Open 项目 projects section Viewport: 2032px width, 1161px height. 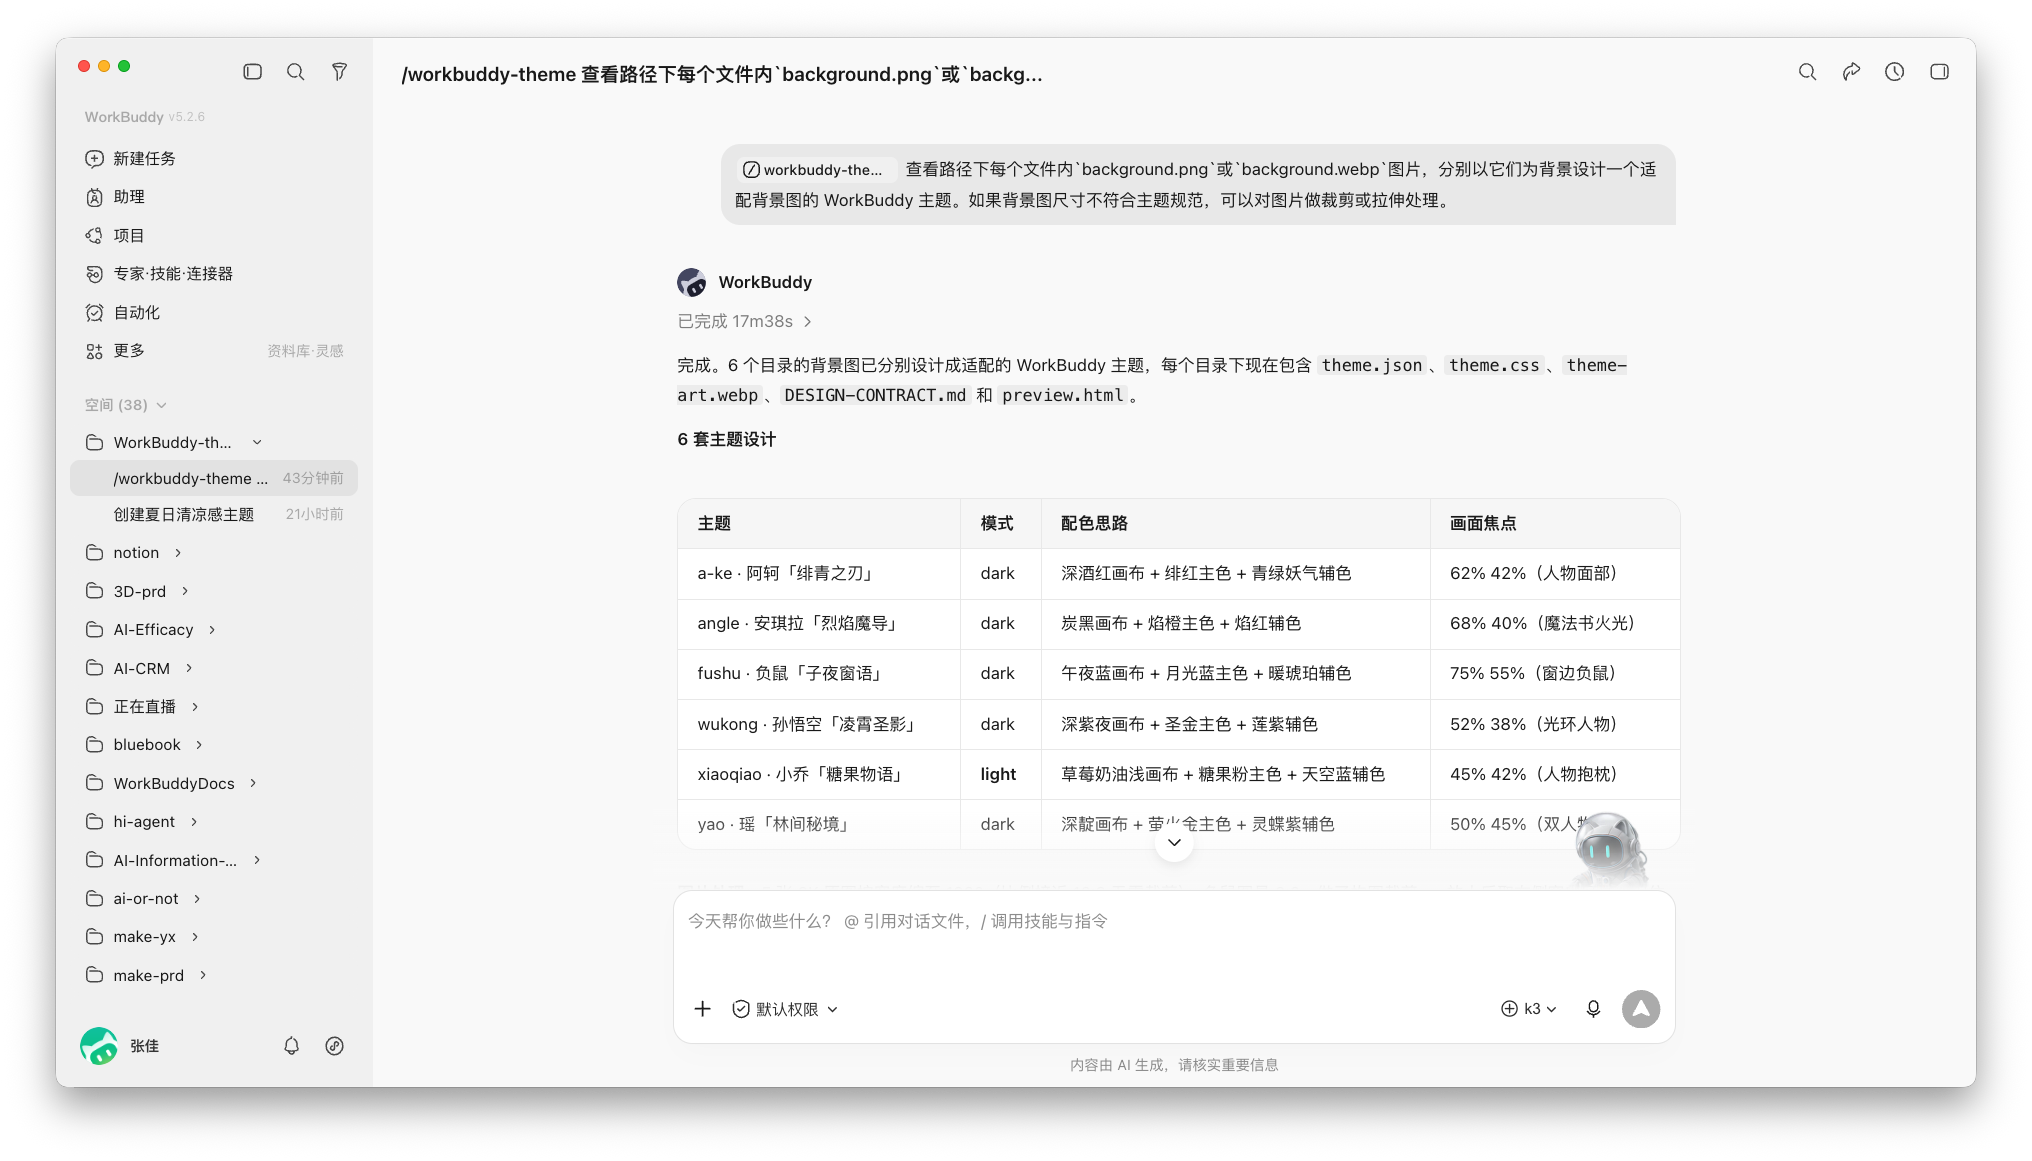[x=214, y=235]
